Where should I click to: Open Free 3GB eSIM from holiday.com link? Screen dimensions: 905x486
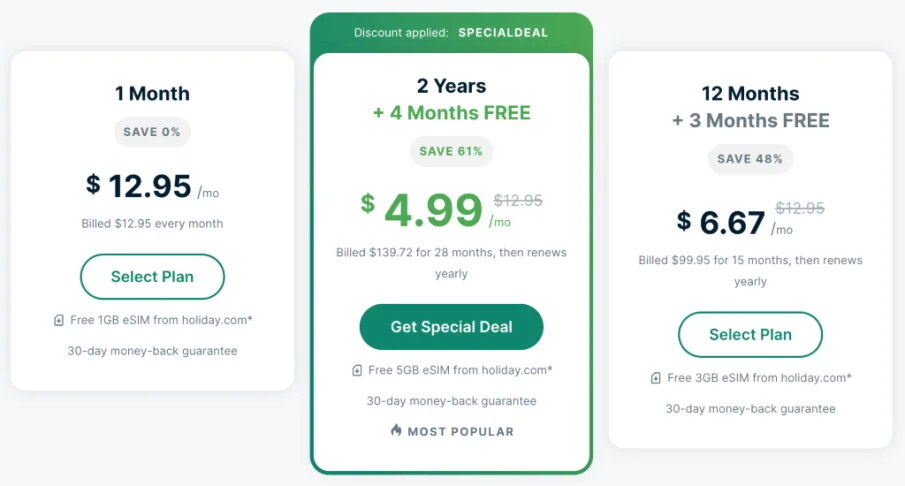(760, 378)
